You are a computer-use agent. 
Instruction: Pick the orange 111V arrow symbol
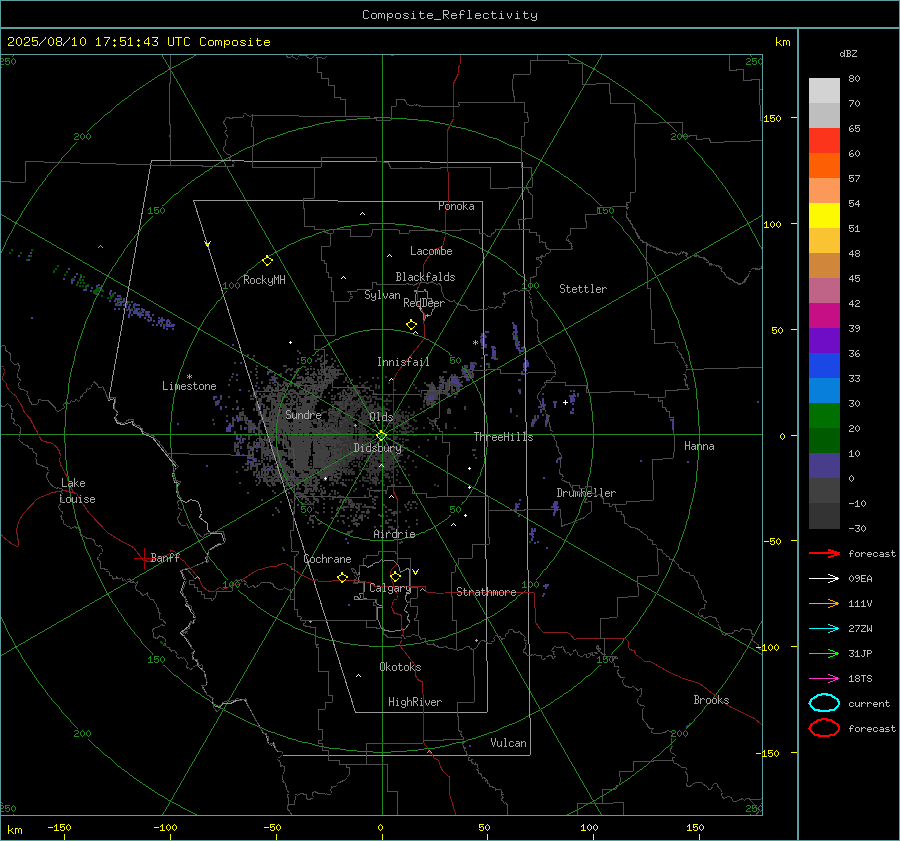click(824, 603)
